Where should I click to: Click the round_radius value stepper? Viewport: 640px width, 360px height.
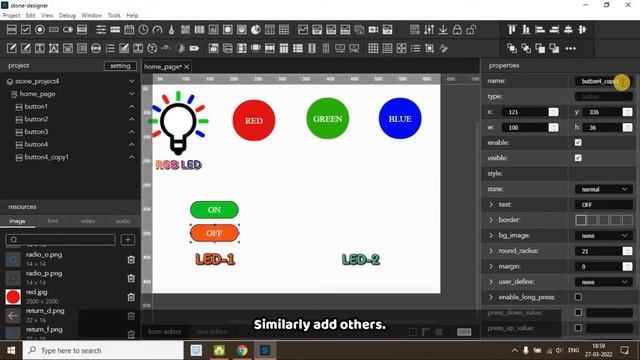(x=627, y=251)
